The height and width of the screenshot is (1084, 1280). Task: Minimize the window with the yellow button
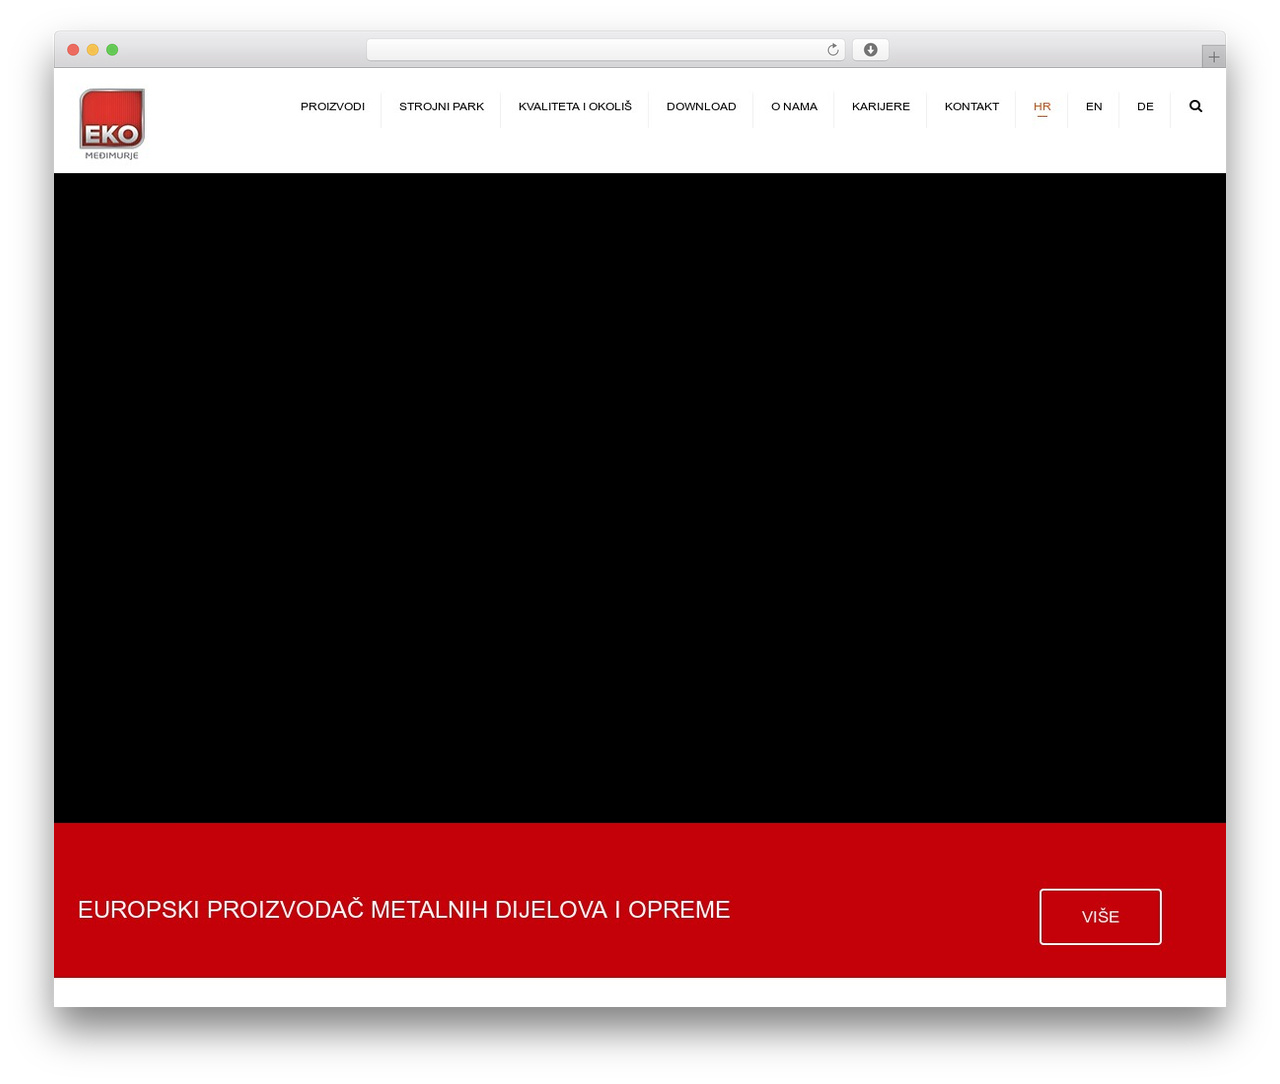point(93,50)
